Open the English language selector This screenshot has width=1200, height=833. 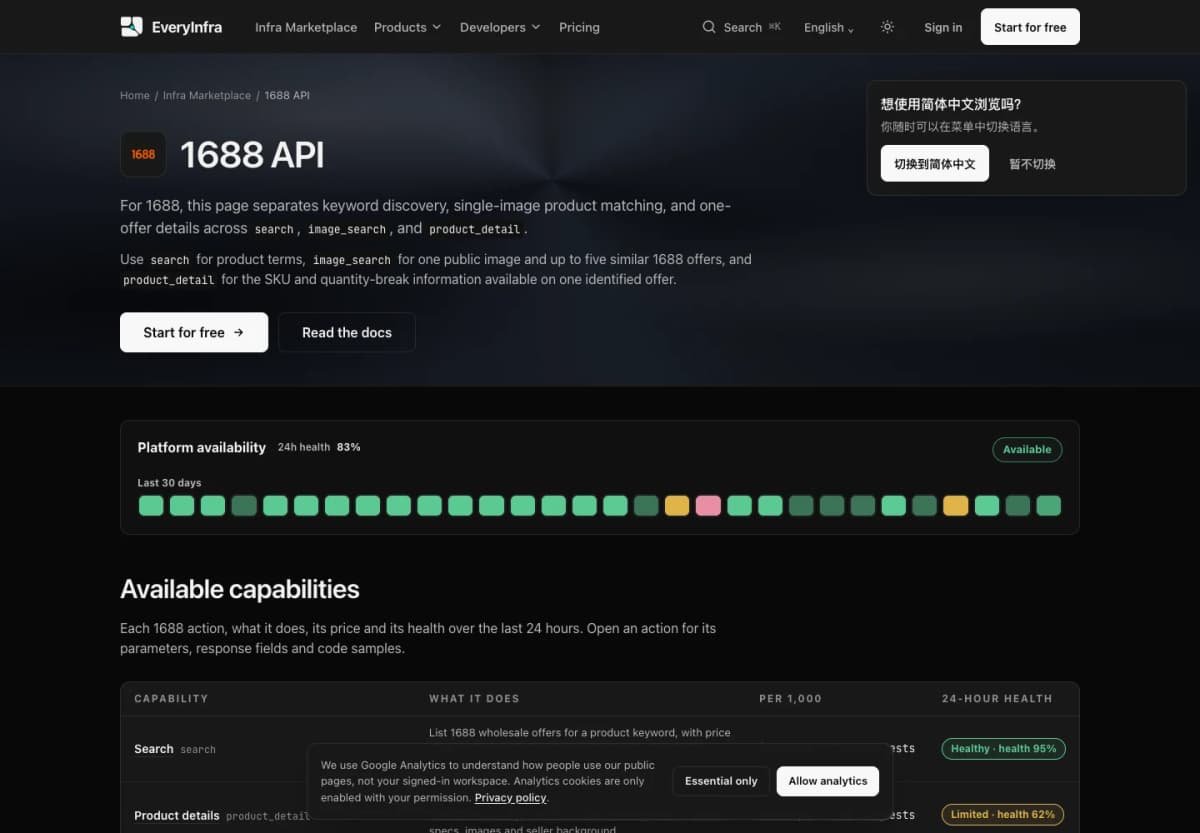click(829, 27)
